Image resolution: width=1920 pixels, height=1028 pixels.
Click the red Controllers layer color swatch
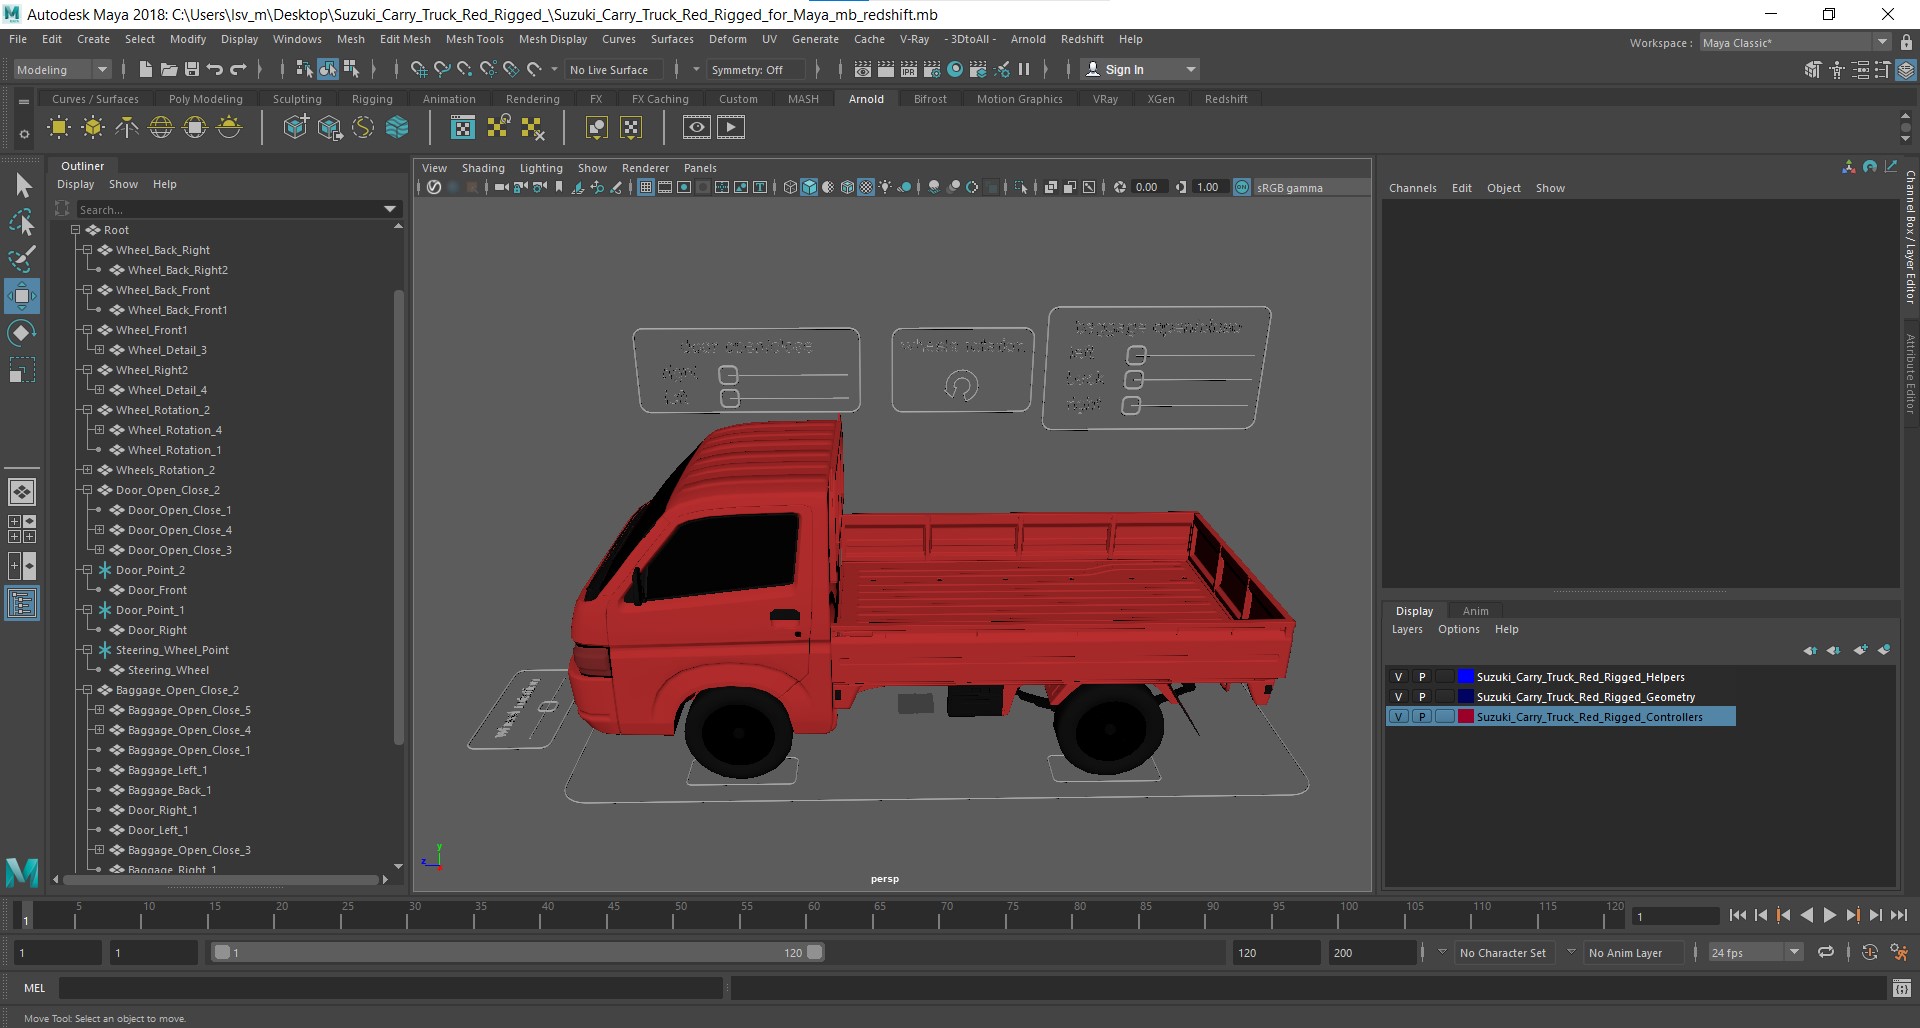(x=1465, y=717)
